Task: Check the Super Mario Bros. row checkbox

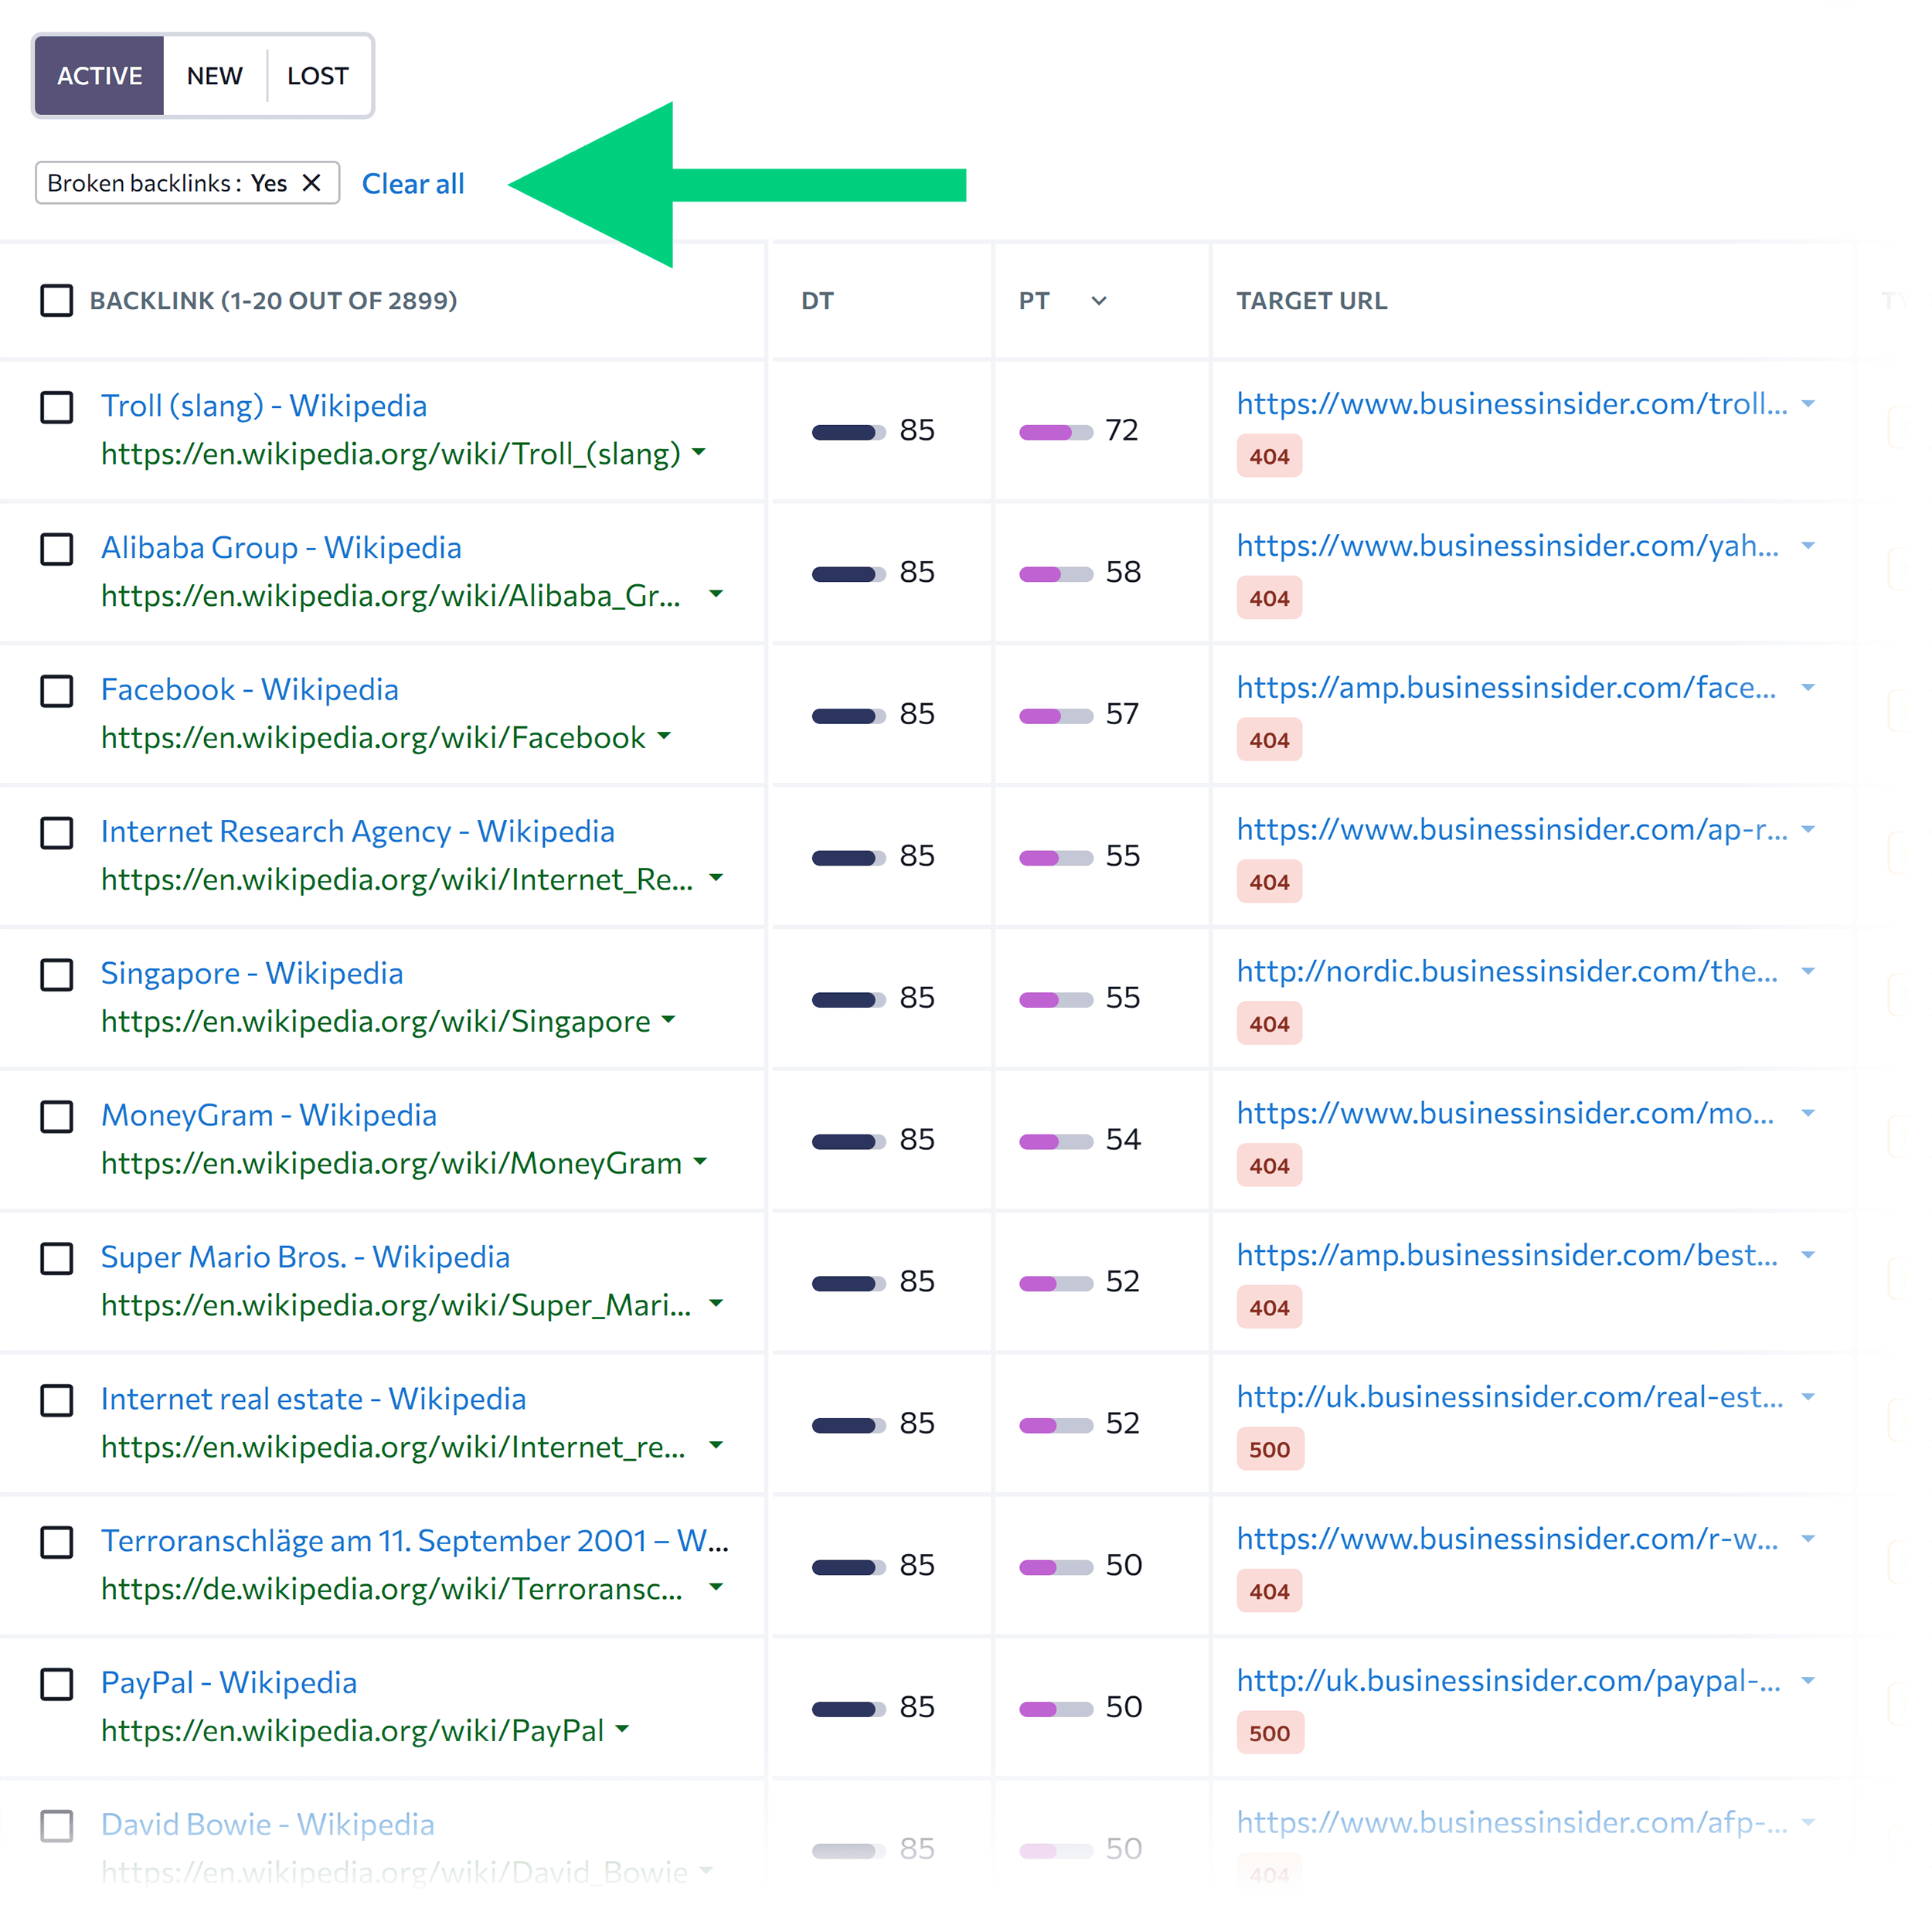Action: tap(57, 1259)
